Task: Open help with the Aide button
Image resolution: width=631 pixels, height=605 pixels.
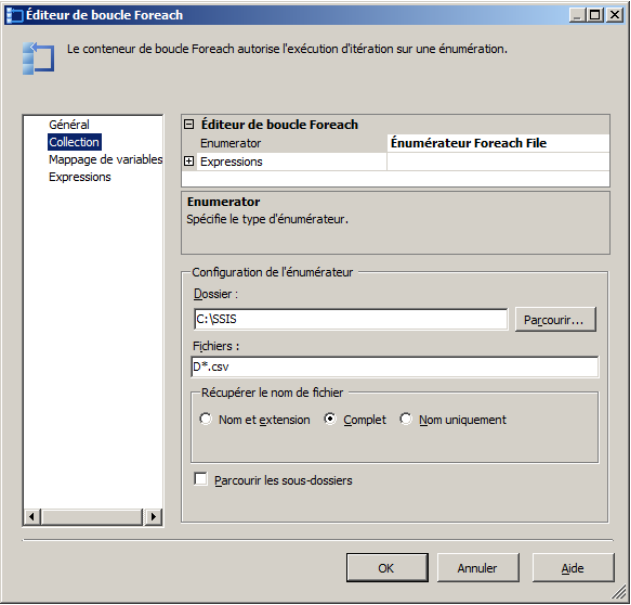Action: pos(572,568)
